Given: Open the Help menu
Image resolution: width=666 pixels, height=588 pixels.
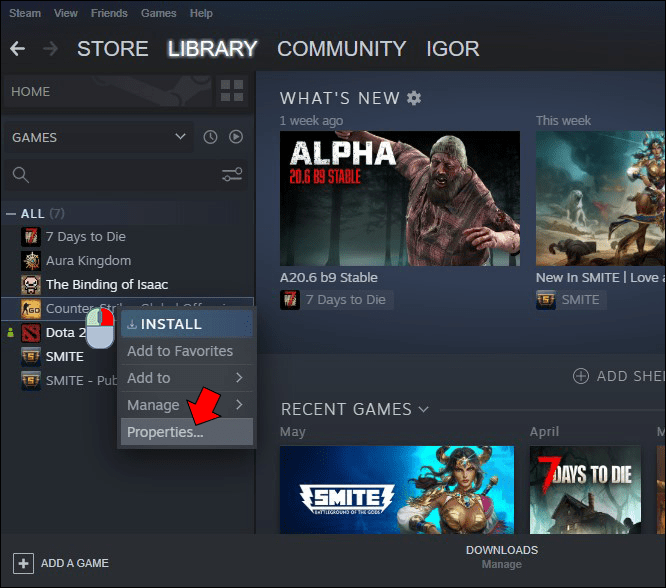Looking at the screenshot, I should 201,13.
